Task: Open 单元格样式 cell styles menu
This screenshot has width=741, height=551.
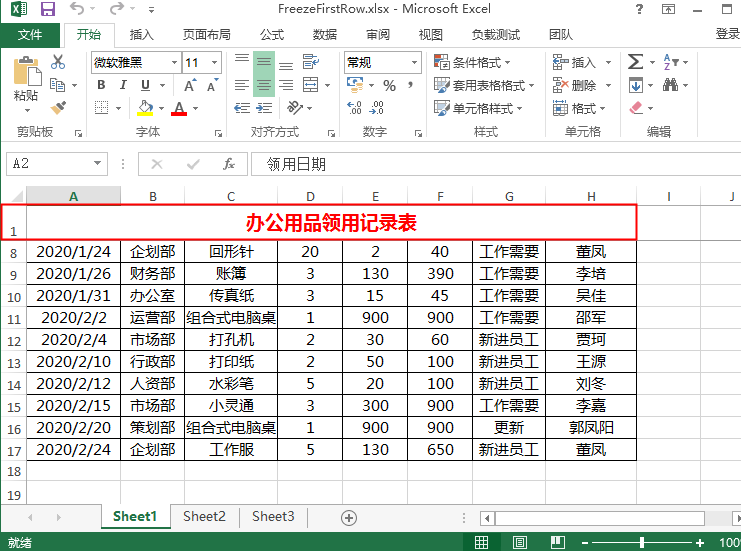Action: (478, 108)
